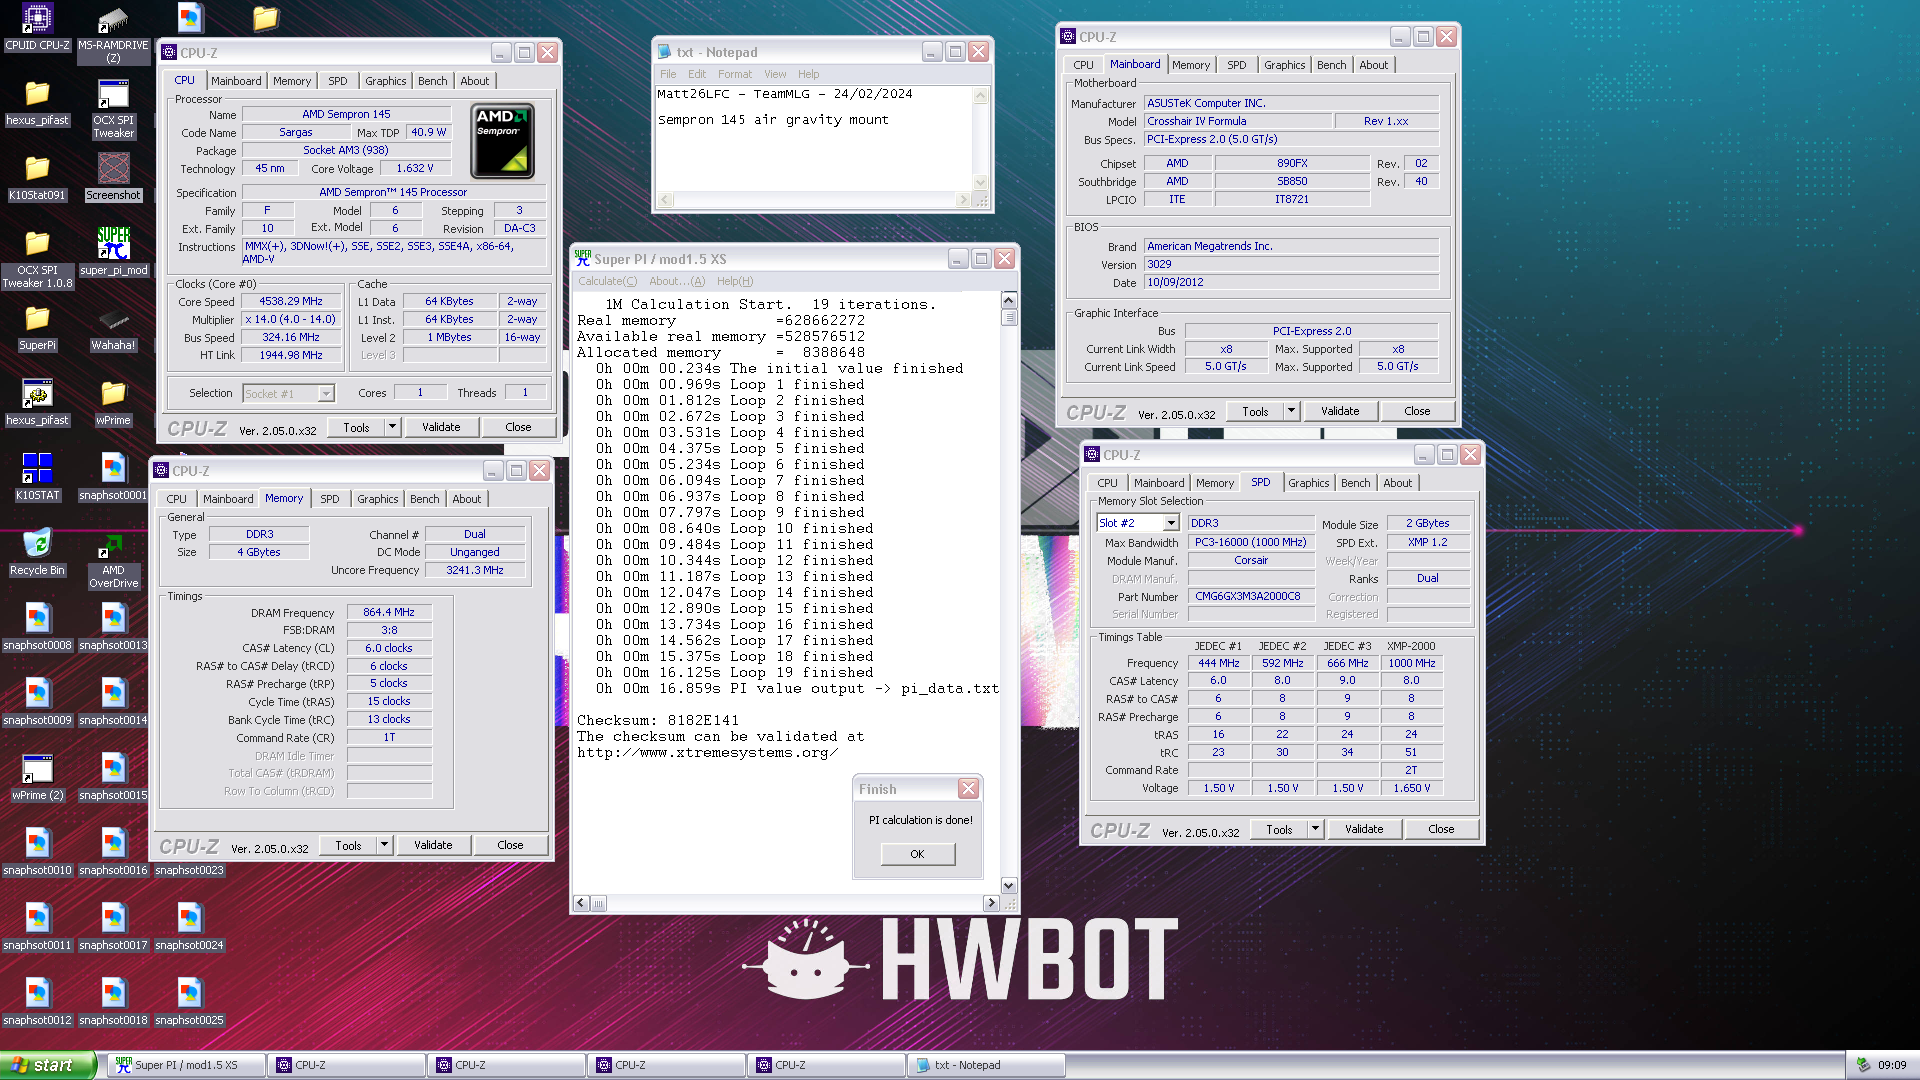Open Calculate menu in Super PI

[607, 281]
